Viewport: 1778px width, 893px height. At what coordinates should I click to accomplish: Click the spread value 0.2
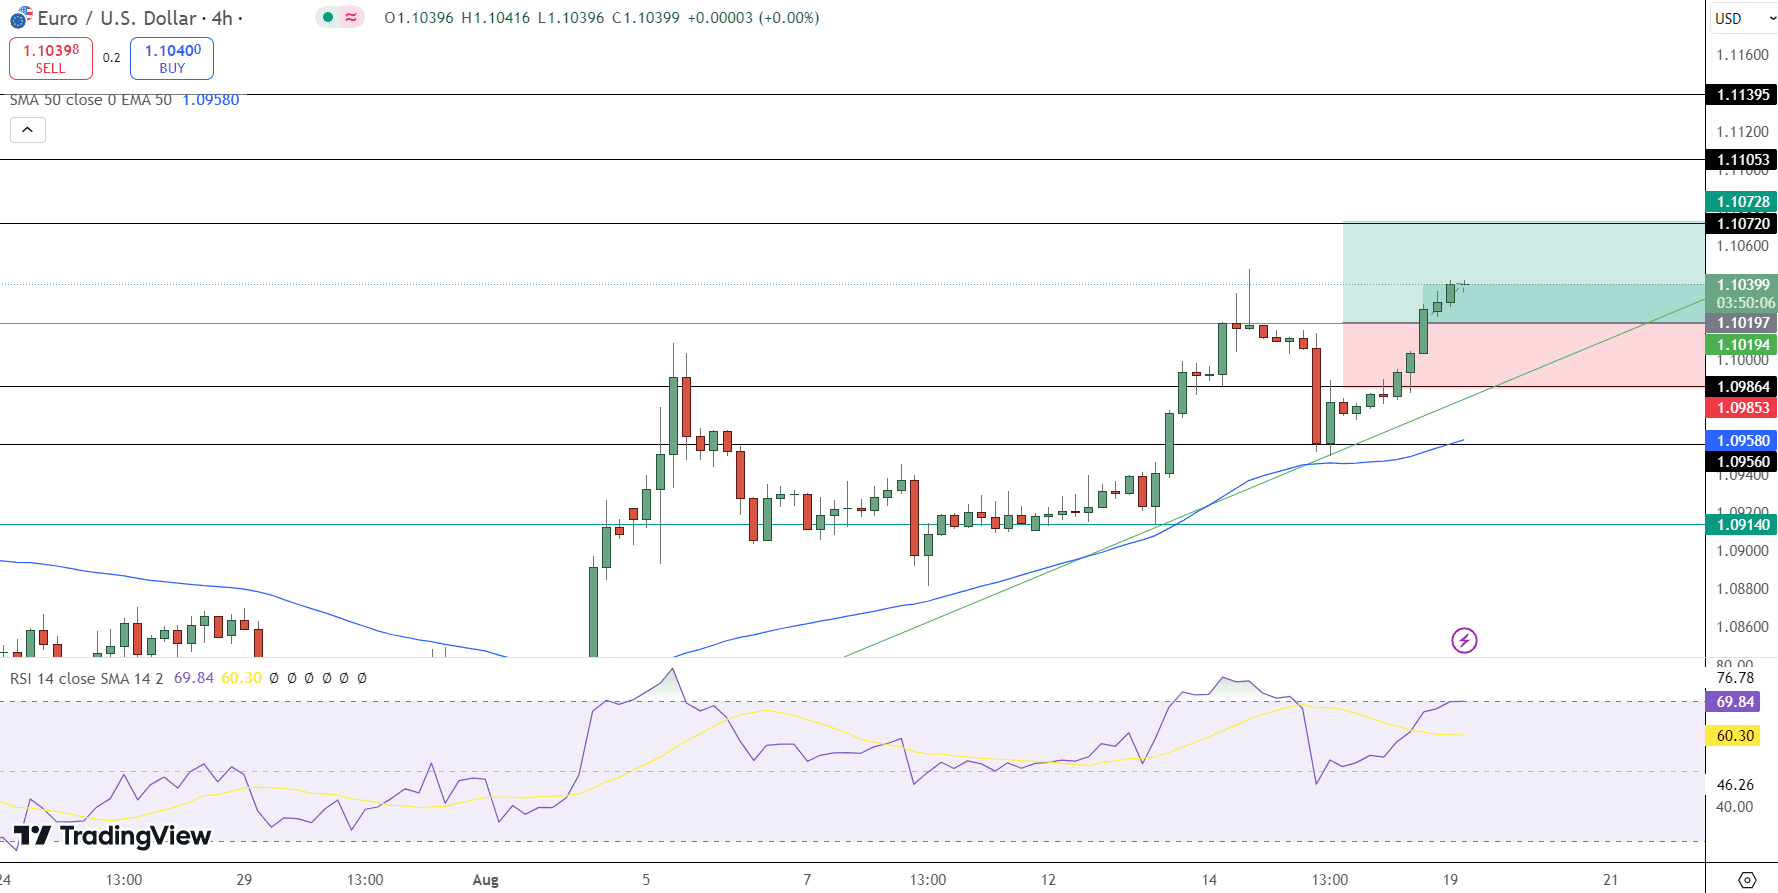[112, 58]
